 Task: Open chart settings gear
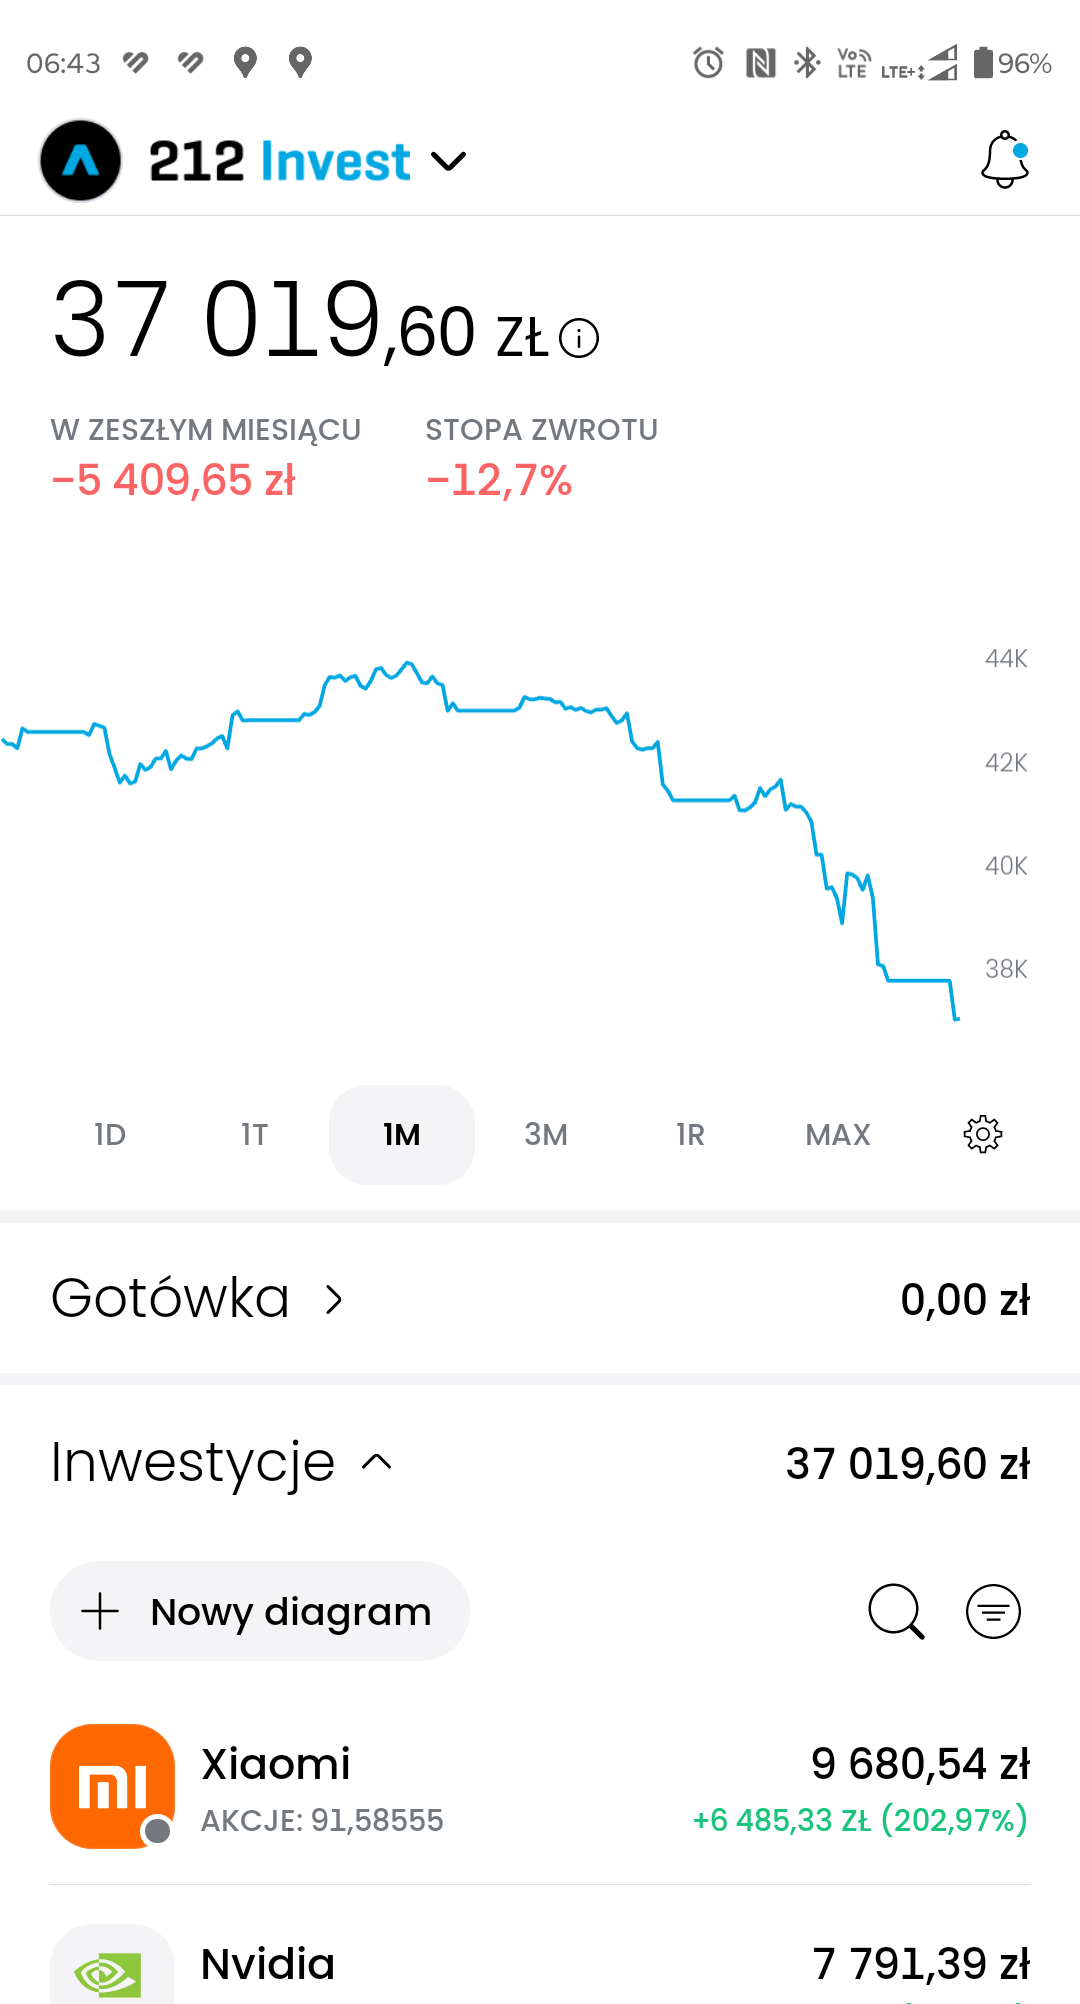pos(982,1134)
